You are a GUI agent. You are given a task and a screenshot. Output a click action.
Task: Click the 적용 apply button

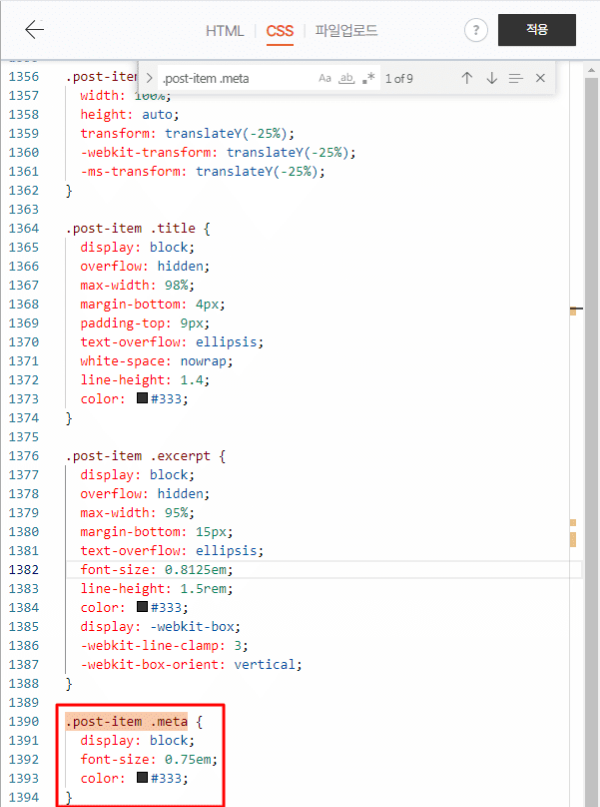click(x=537, y=30)
